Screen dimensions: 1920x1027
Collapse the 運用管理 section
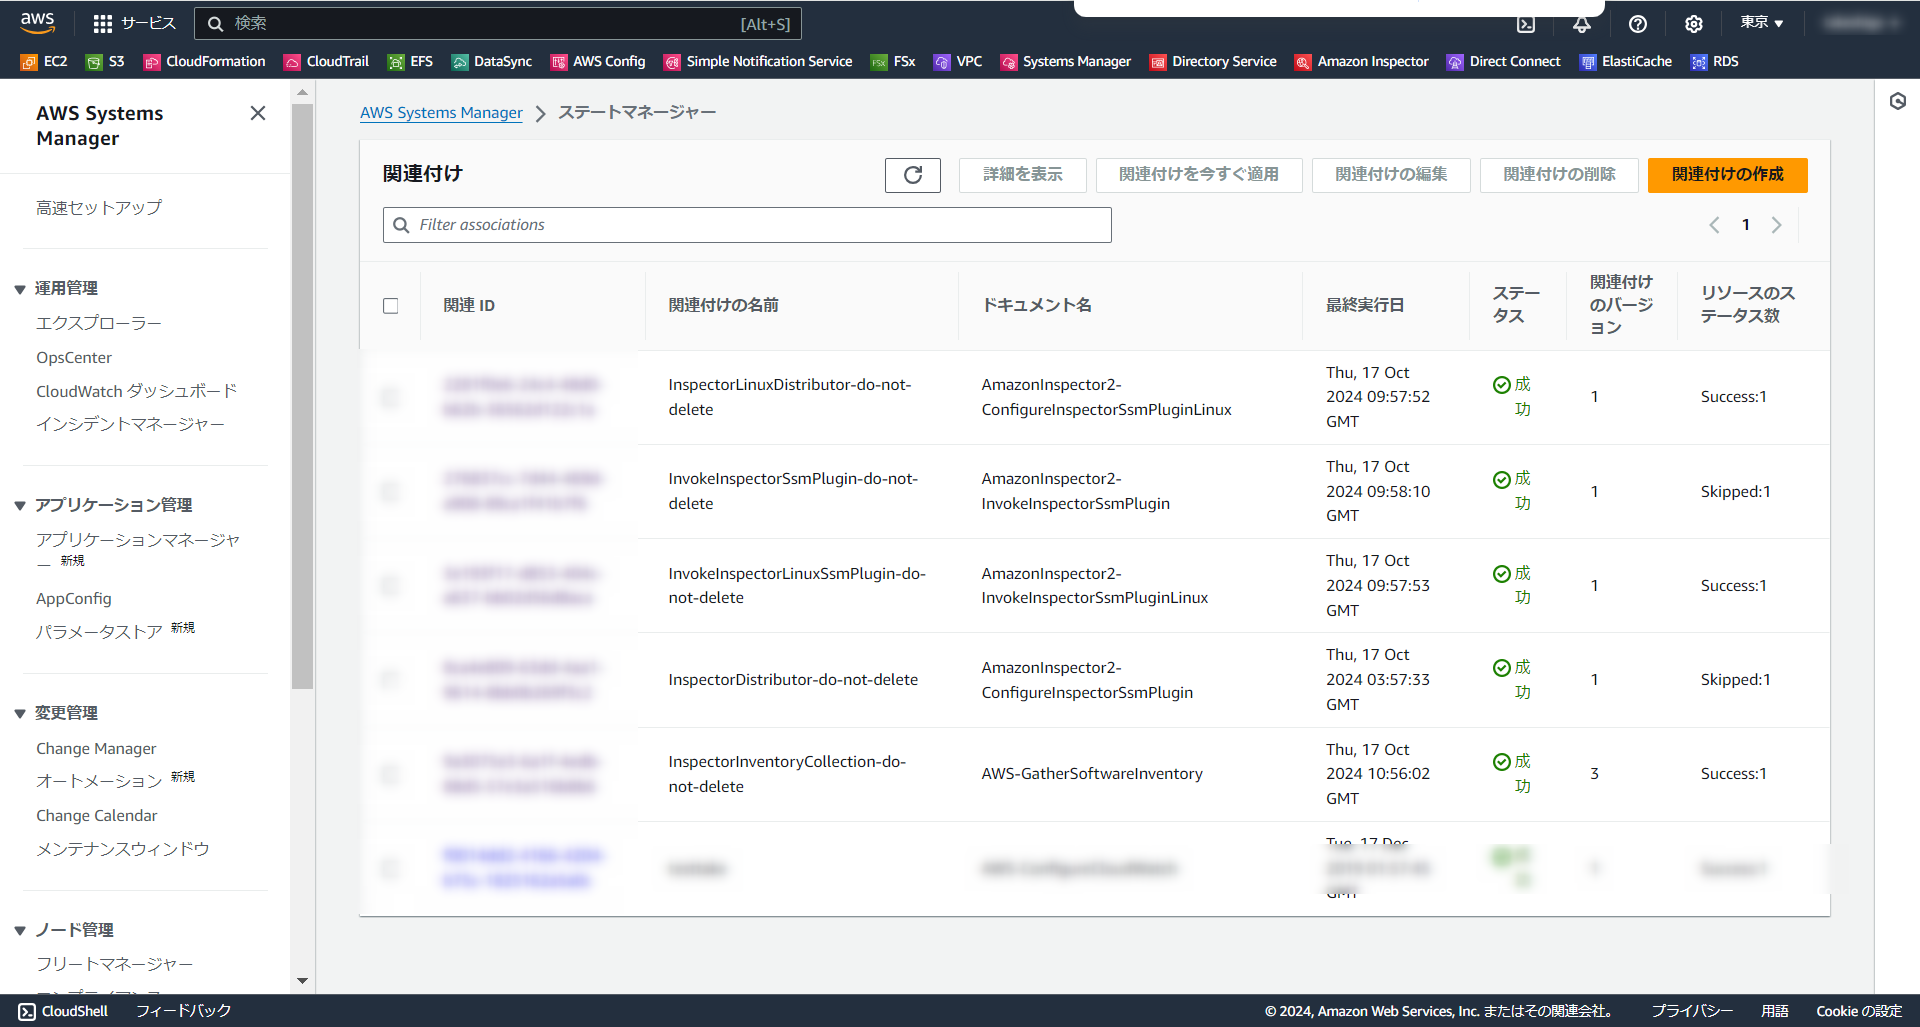20,289
